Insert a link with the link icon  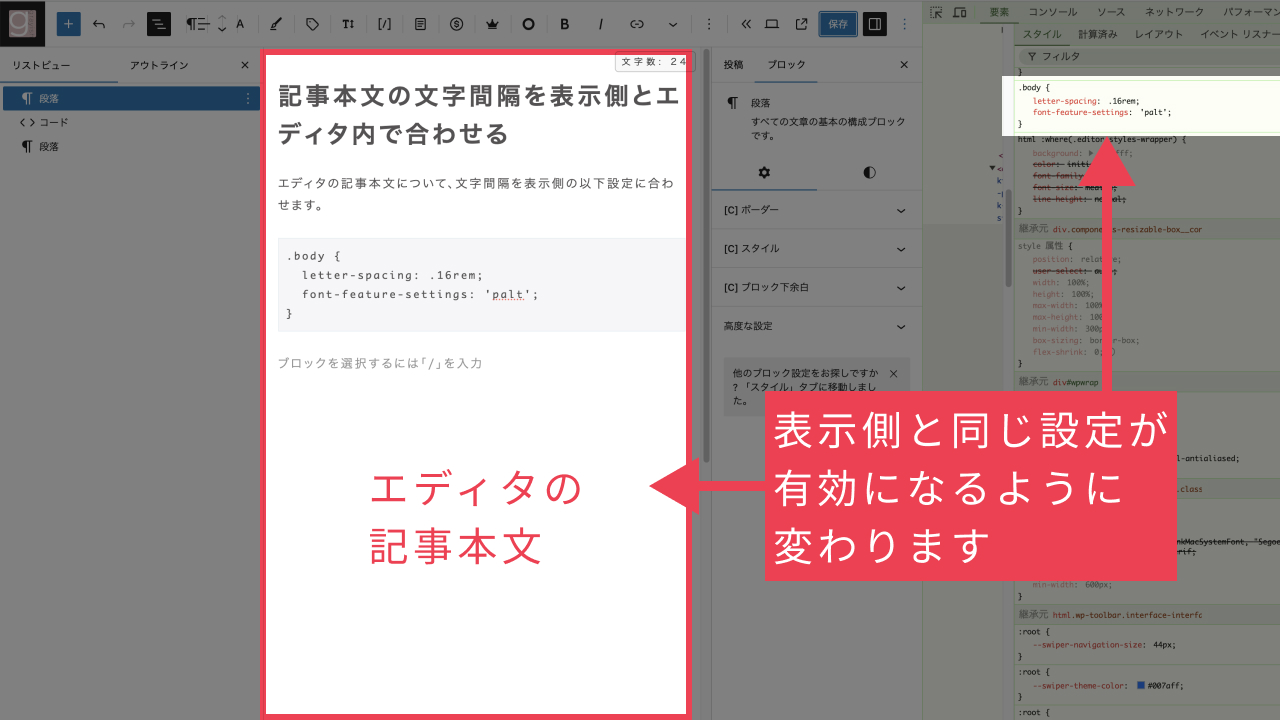637,23
